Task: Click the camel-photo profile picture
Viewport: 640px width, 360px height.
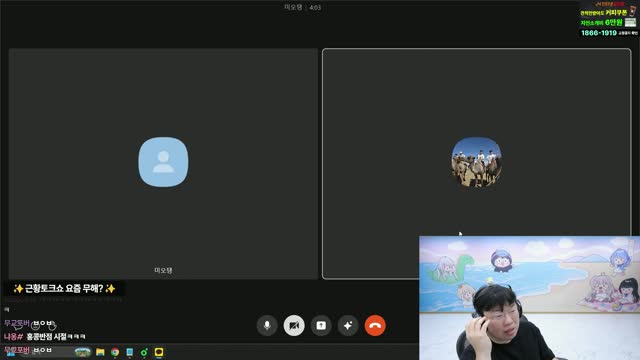Action: pyautogui.click(x=476, y=162)
